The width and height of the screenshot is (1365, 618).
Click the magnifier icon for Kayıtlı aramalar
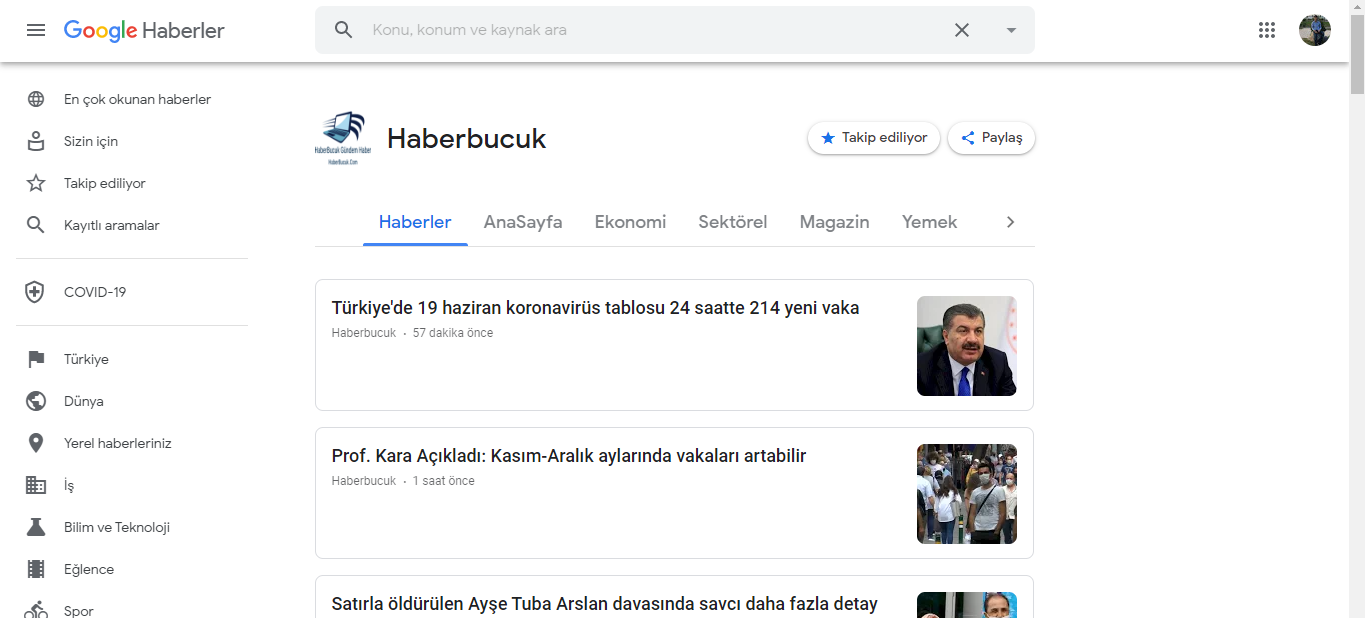point(36,225)
